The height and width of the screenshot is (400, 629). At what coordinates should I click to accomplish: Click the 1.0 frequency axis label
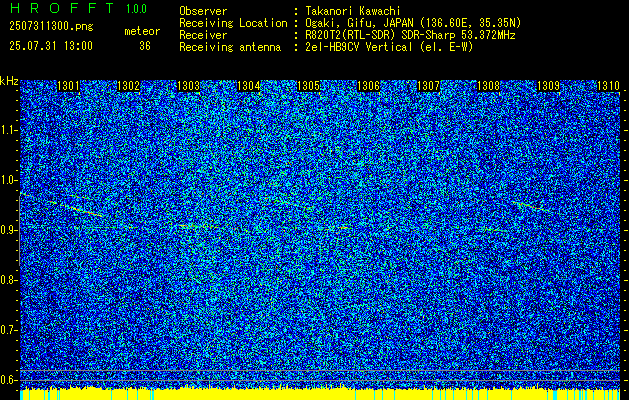click(x=9, y=181)
